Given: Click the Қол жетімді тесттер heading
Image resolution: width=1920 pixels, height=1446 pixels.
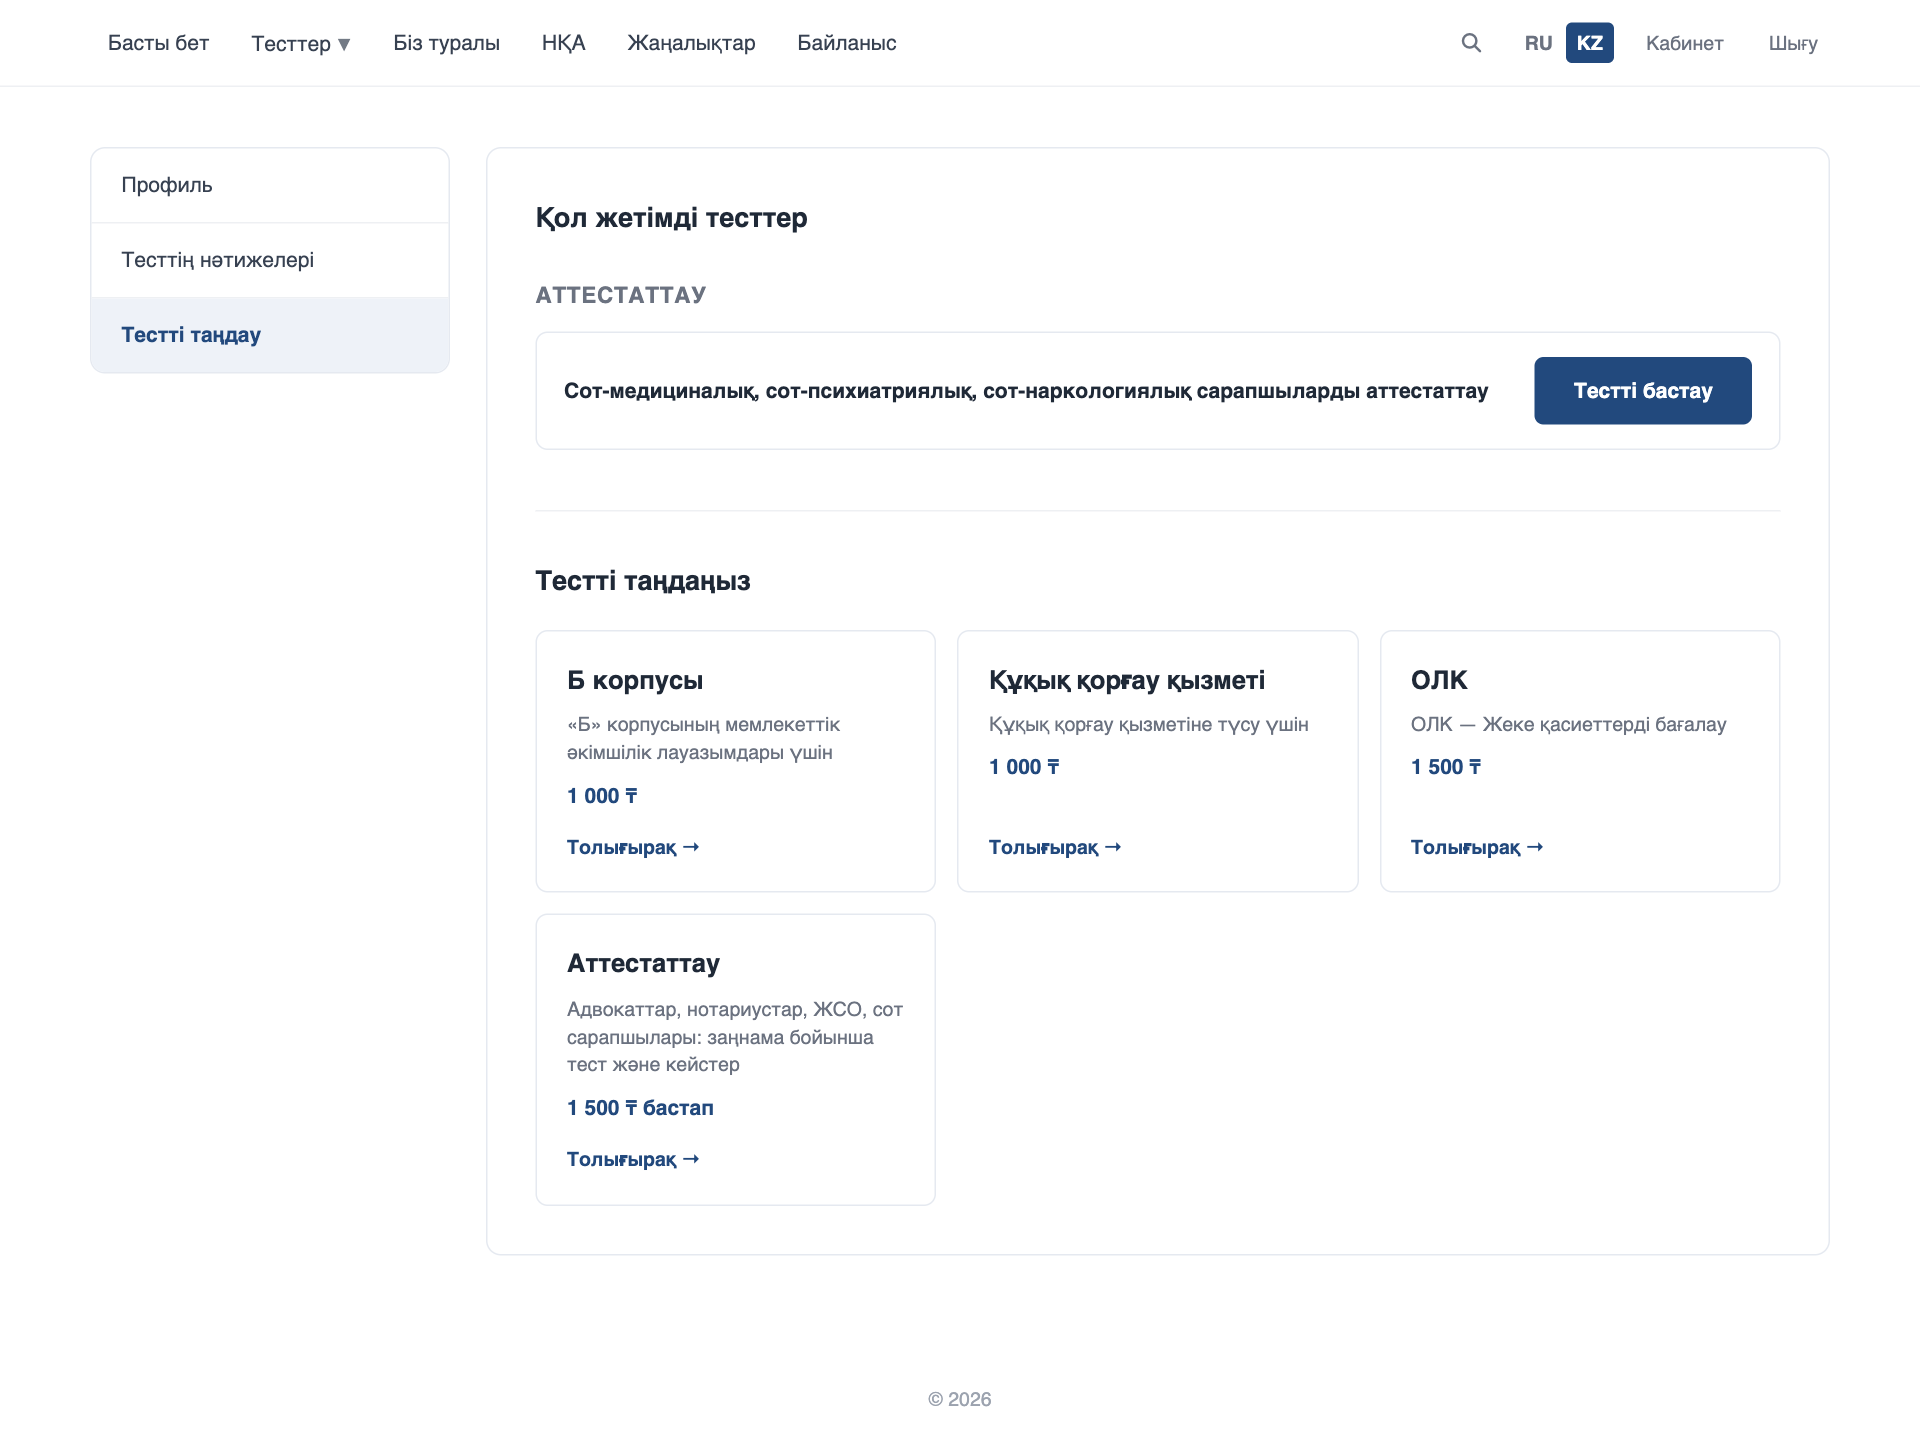Looking at the screenshot, I should (x=671, y=218).
